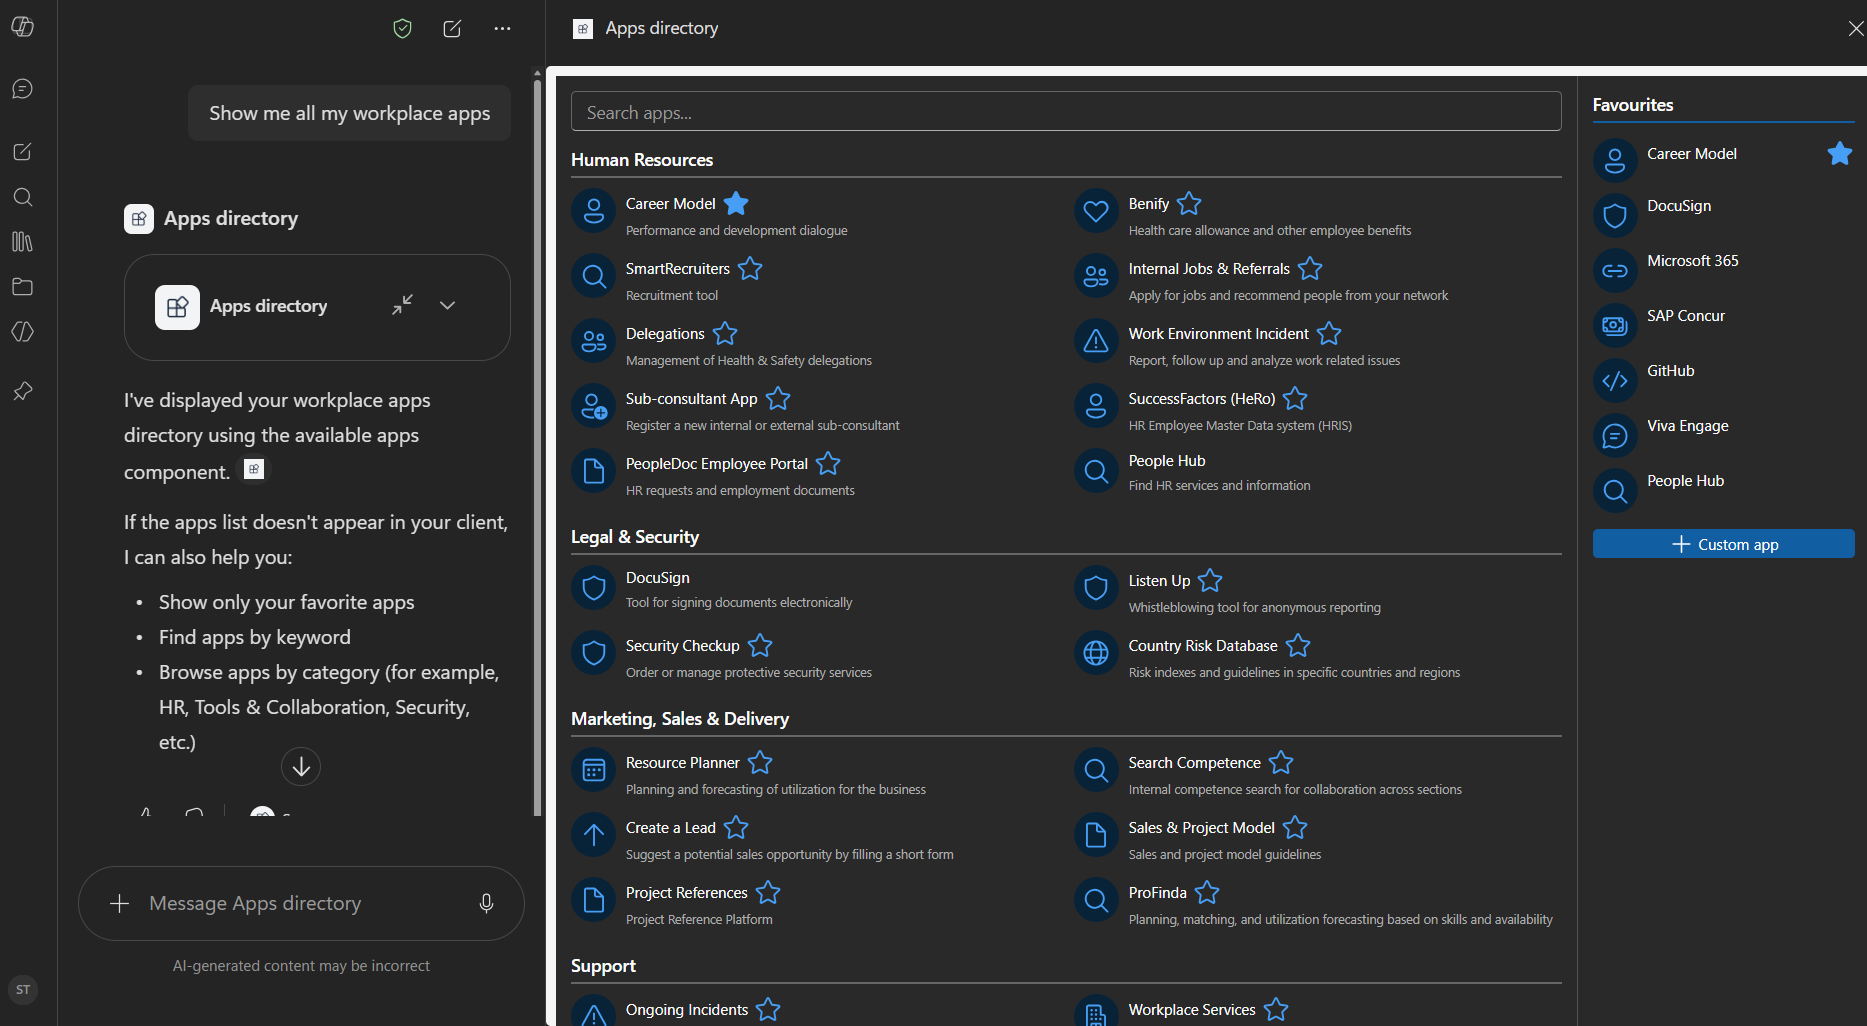Open the Workplace Services app link
The height and width of the screenshot is (1026, 1867).
pyautogui.click(x=1191, y=1009)
